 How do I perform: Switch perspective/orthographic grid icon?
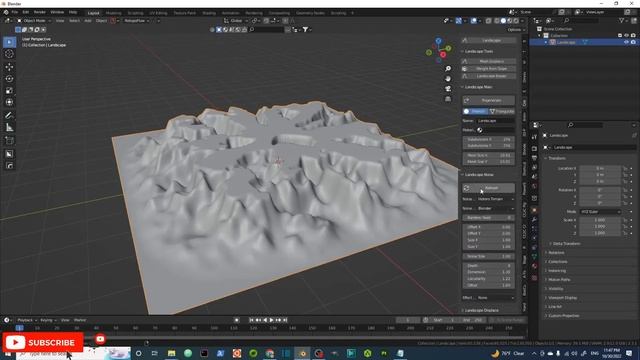tap(448, 99)
